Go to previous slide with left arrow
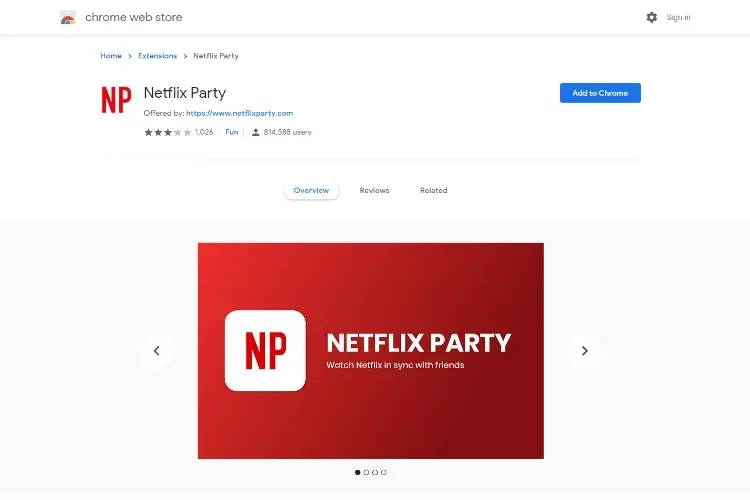The height and width of the screenshot is (500, 750). (156, 351)
